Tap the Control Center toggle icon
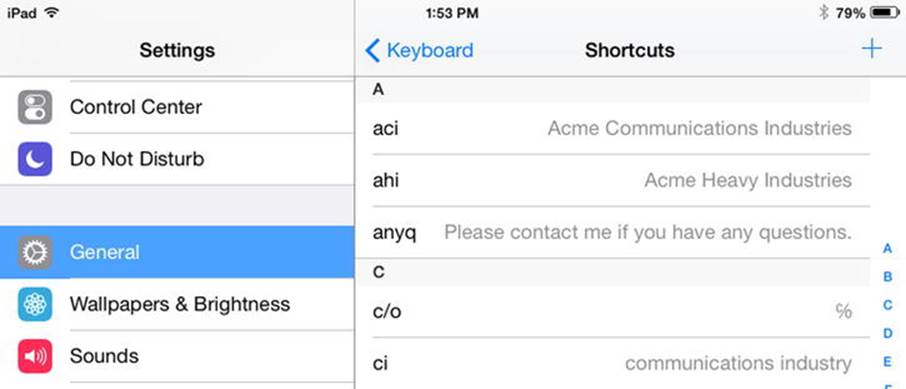The width and height of the screenshot is (906, 389). coord(35,107)
